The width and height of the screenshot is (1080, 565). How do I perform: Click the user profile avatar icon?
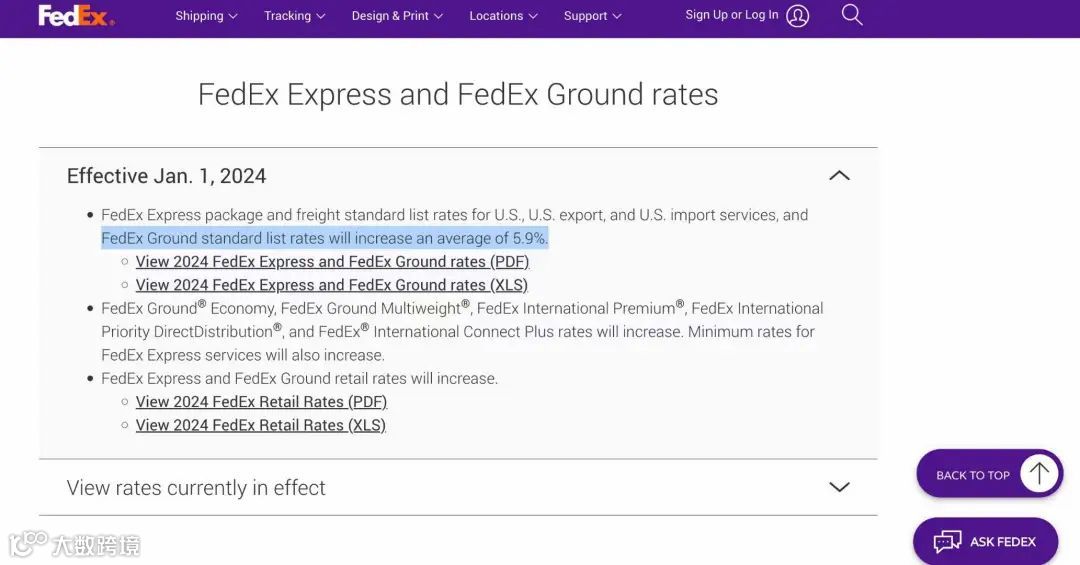[797, 16]
